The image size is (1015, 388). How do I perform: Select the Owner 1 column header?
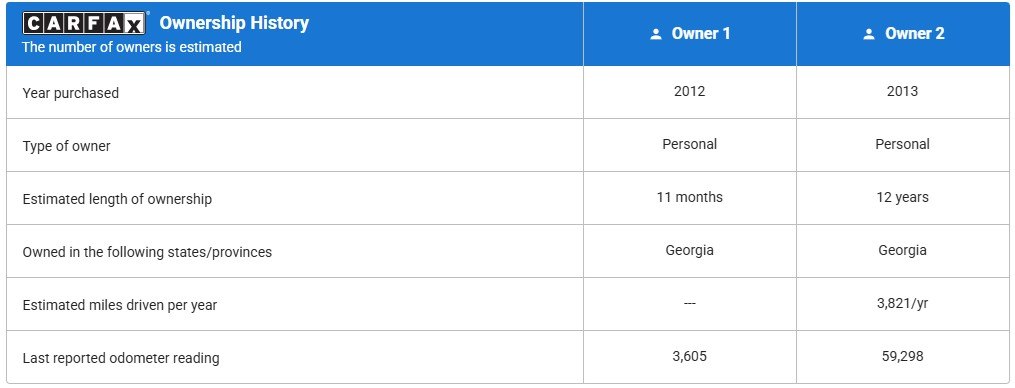[690, 34]
